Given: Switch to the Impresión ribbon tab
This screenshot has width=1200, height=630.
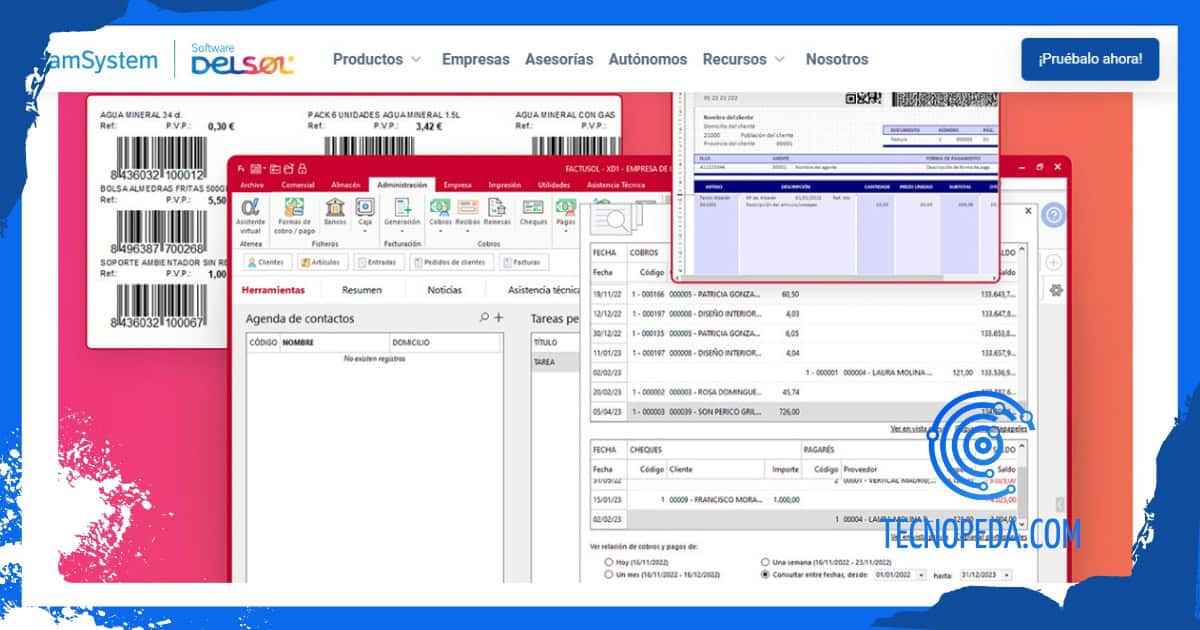Looking at the screenshot, I should click(505, 185).
